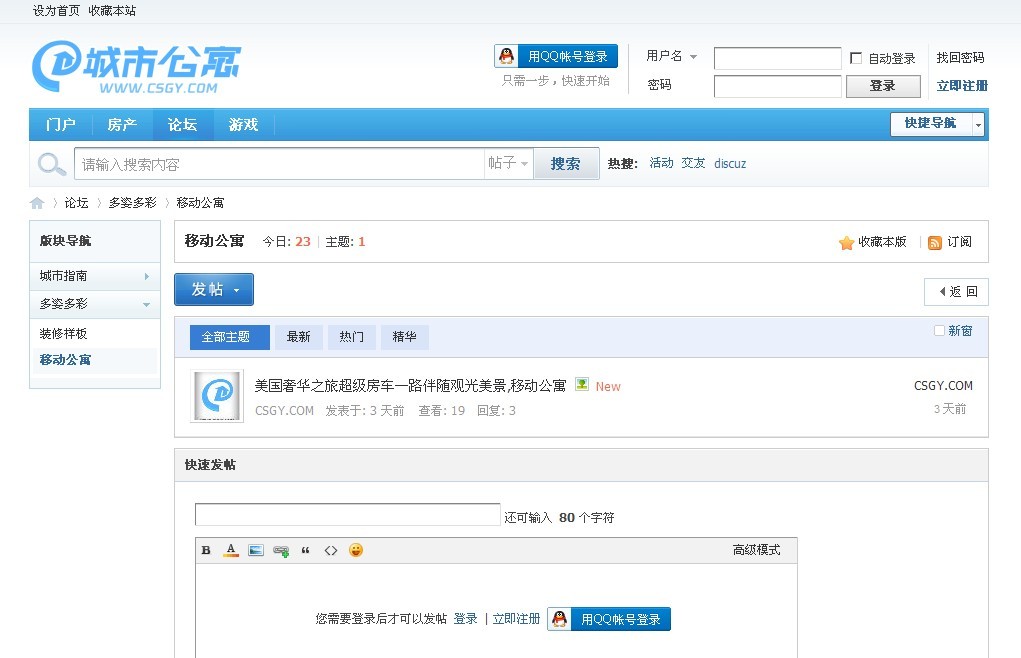Image resolution: width=1021 pixels, height=658 pixels.
Task: Enable the 自动登录 checkbox
Action: 856,58
